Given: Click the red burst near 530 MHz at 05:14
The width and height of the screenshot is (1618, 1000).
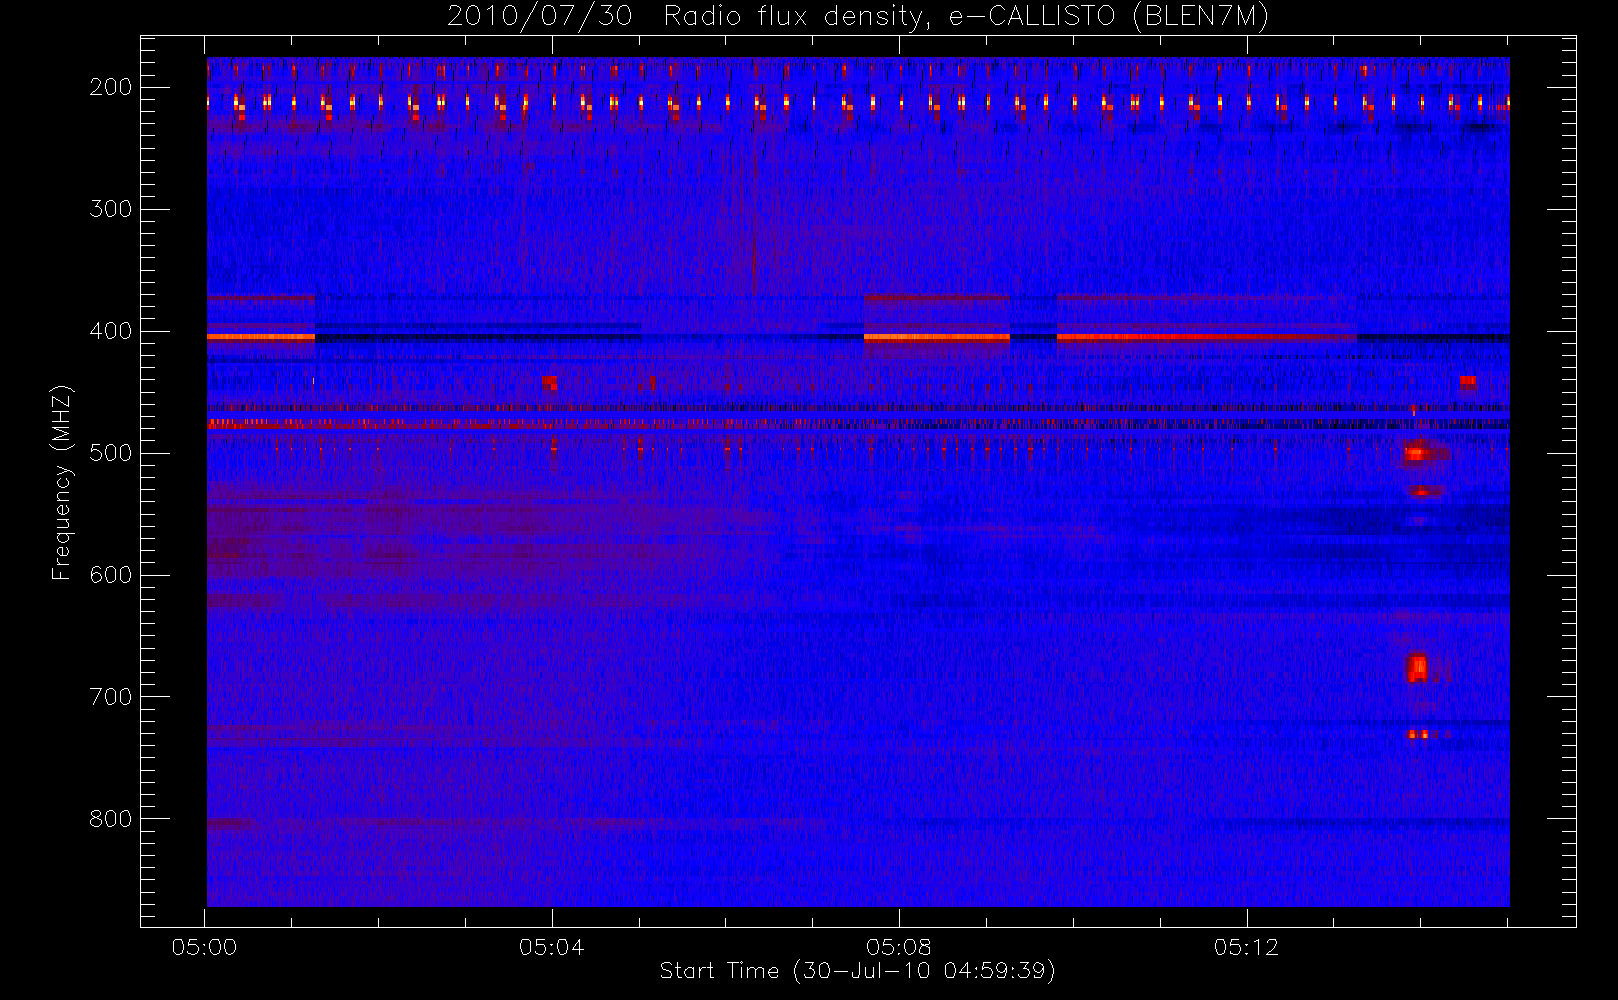Looking at the screenshot, I should (1423, 491).
